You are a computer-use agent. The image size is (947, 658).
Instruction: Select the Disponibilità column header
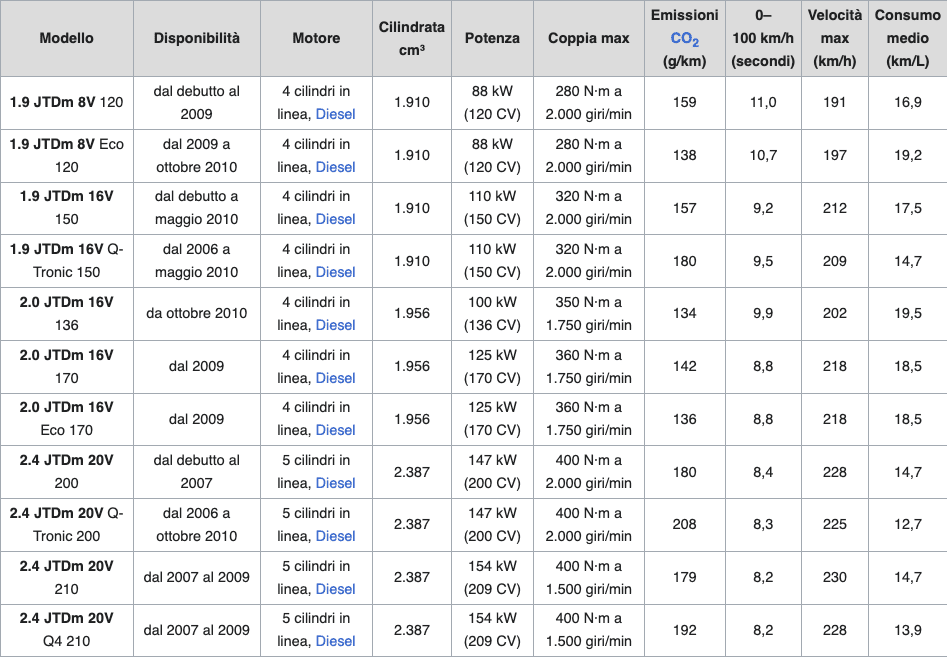[197, 38]
